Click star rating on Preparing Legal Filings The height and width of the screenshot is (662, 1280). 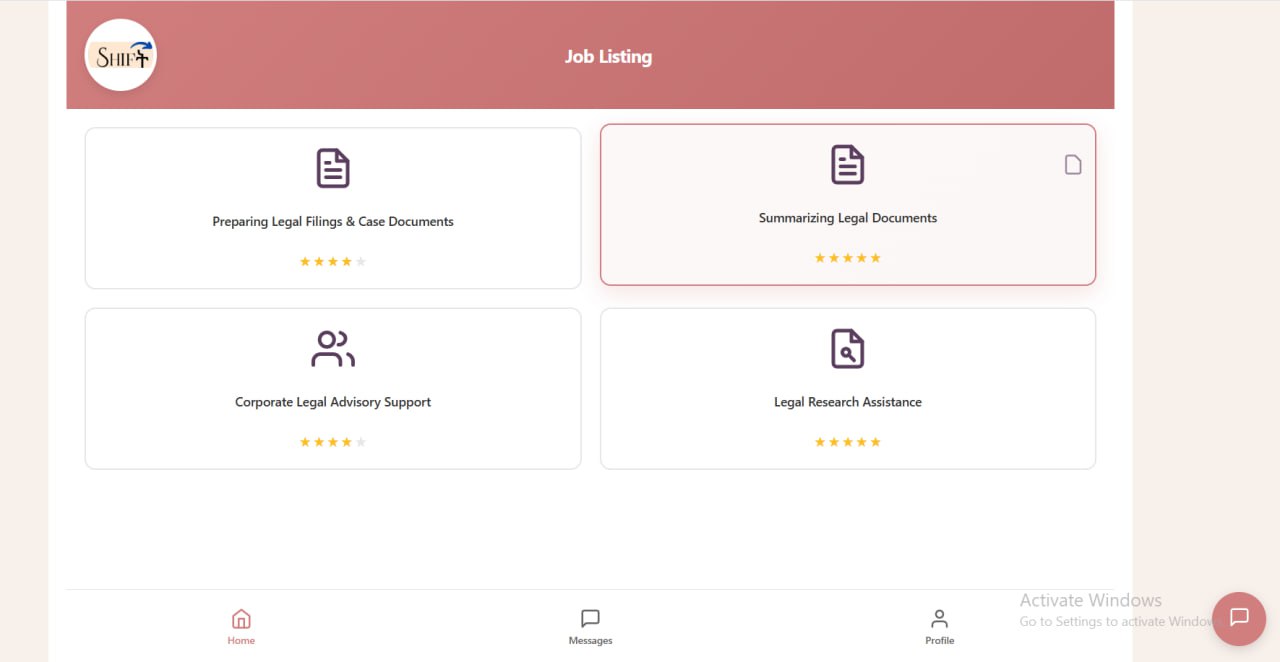pyautogui.click(x=333, y=262)
